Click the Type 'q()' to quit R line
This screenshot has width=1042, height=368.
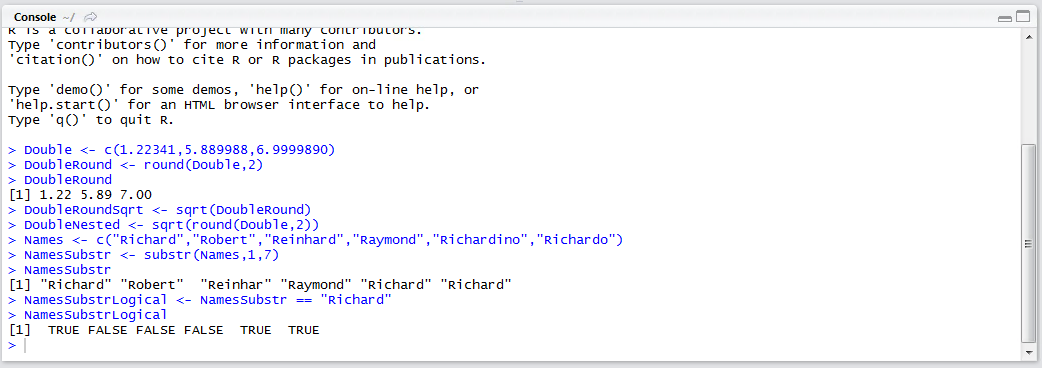(90, 120)
